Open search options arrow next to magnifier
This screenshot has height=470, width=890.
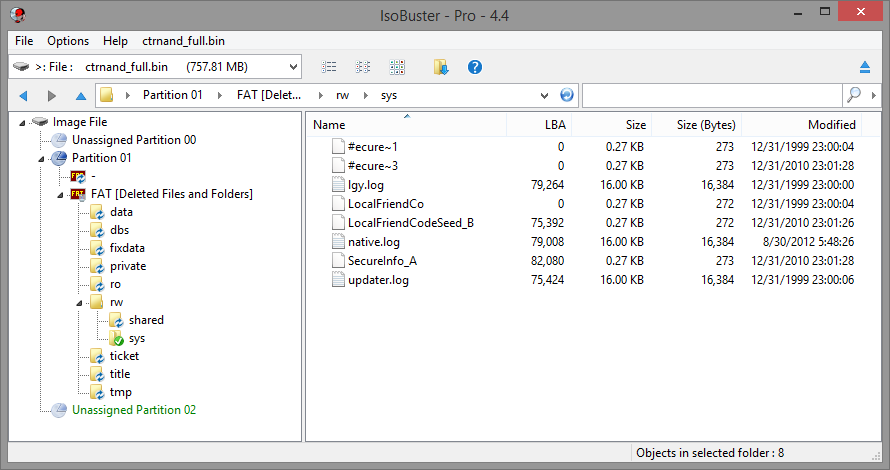tap(874, 95)
